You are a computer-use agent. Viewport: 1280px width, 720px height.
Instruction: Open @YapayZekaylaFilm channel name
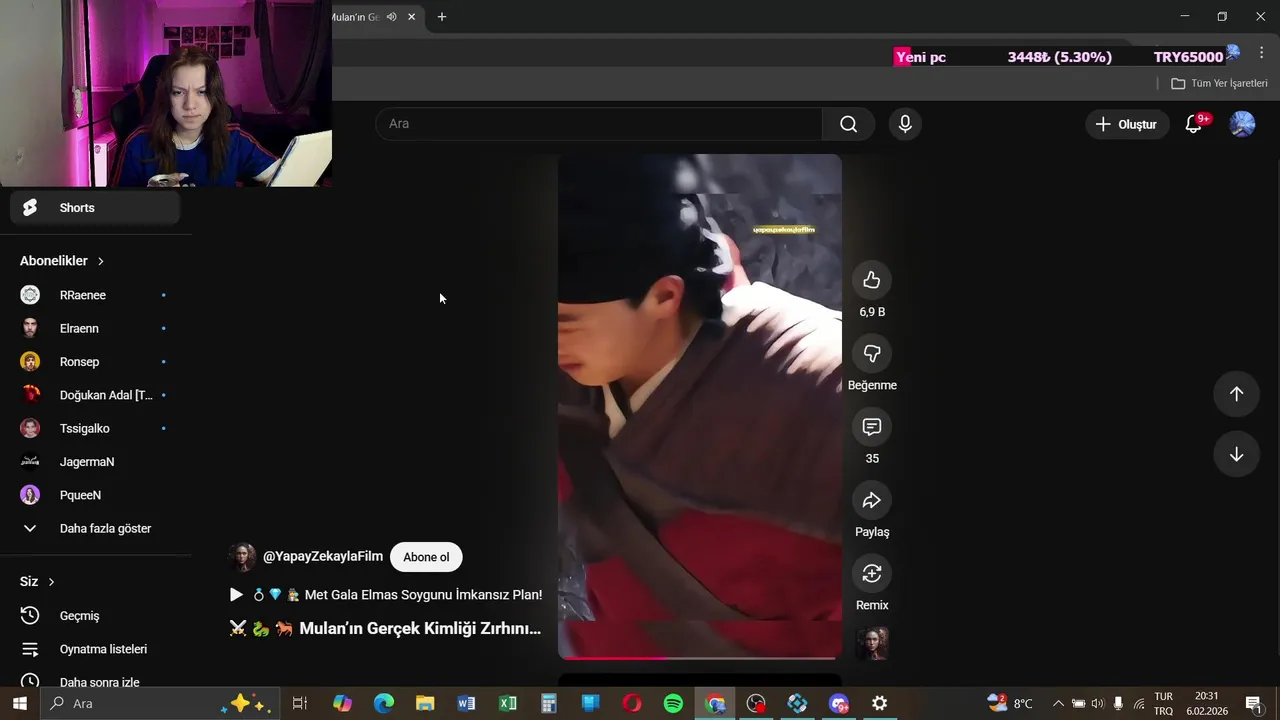[x=322, y=556]
